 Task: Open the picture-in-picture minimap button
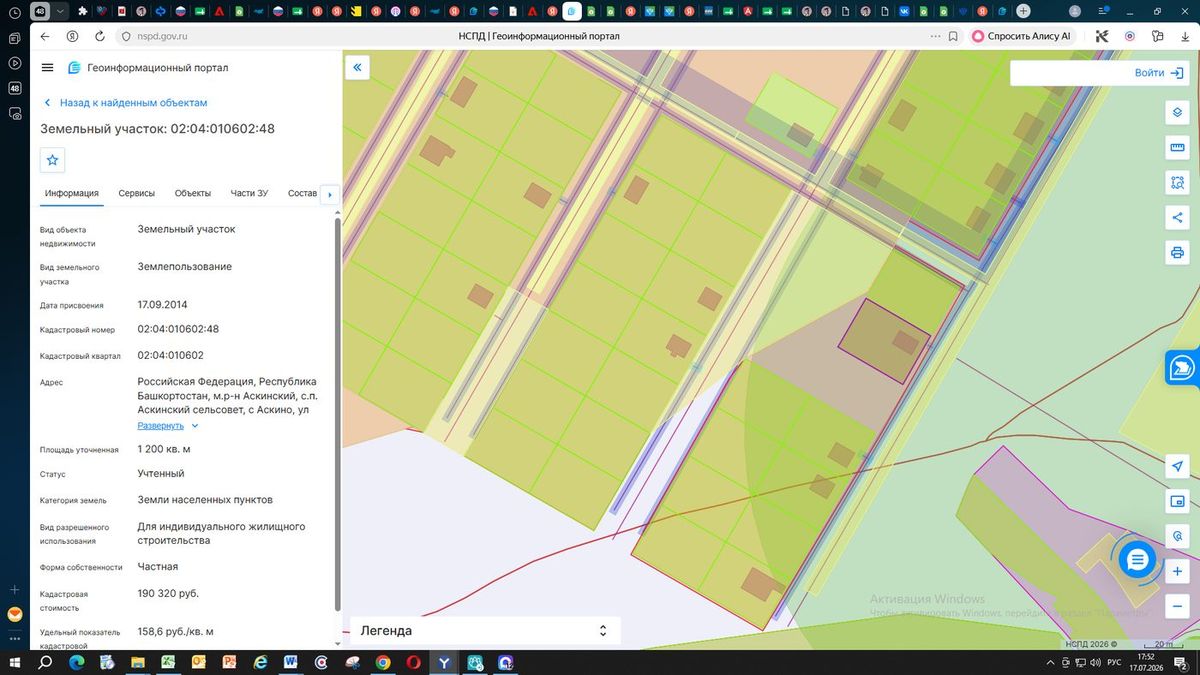[1177, 501]
